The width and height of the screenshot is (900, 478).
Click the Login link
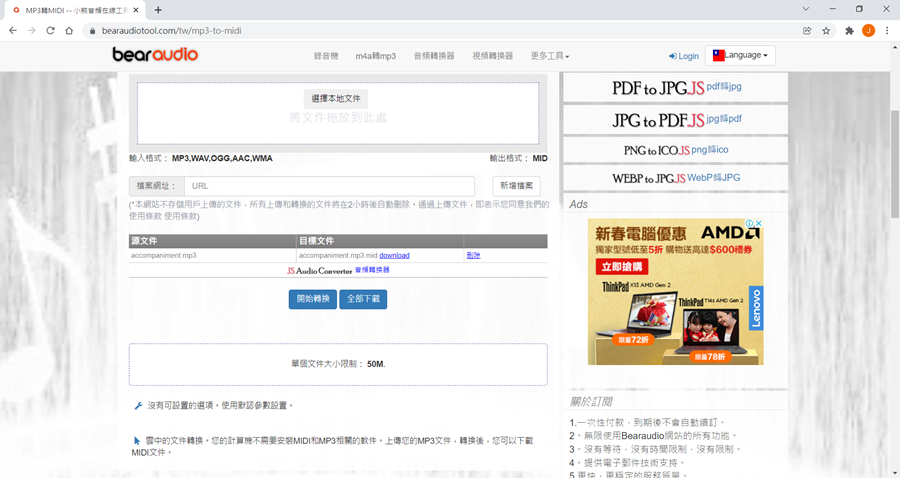point(684,56)
